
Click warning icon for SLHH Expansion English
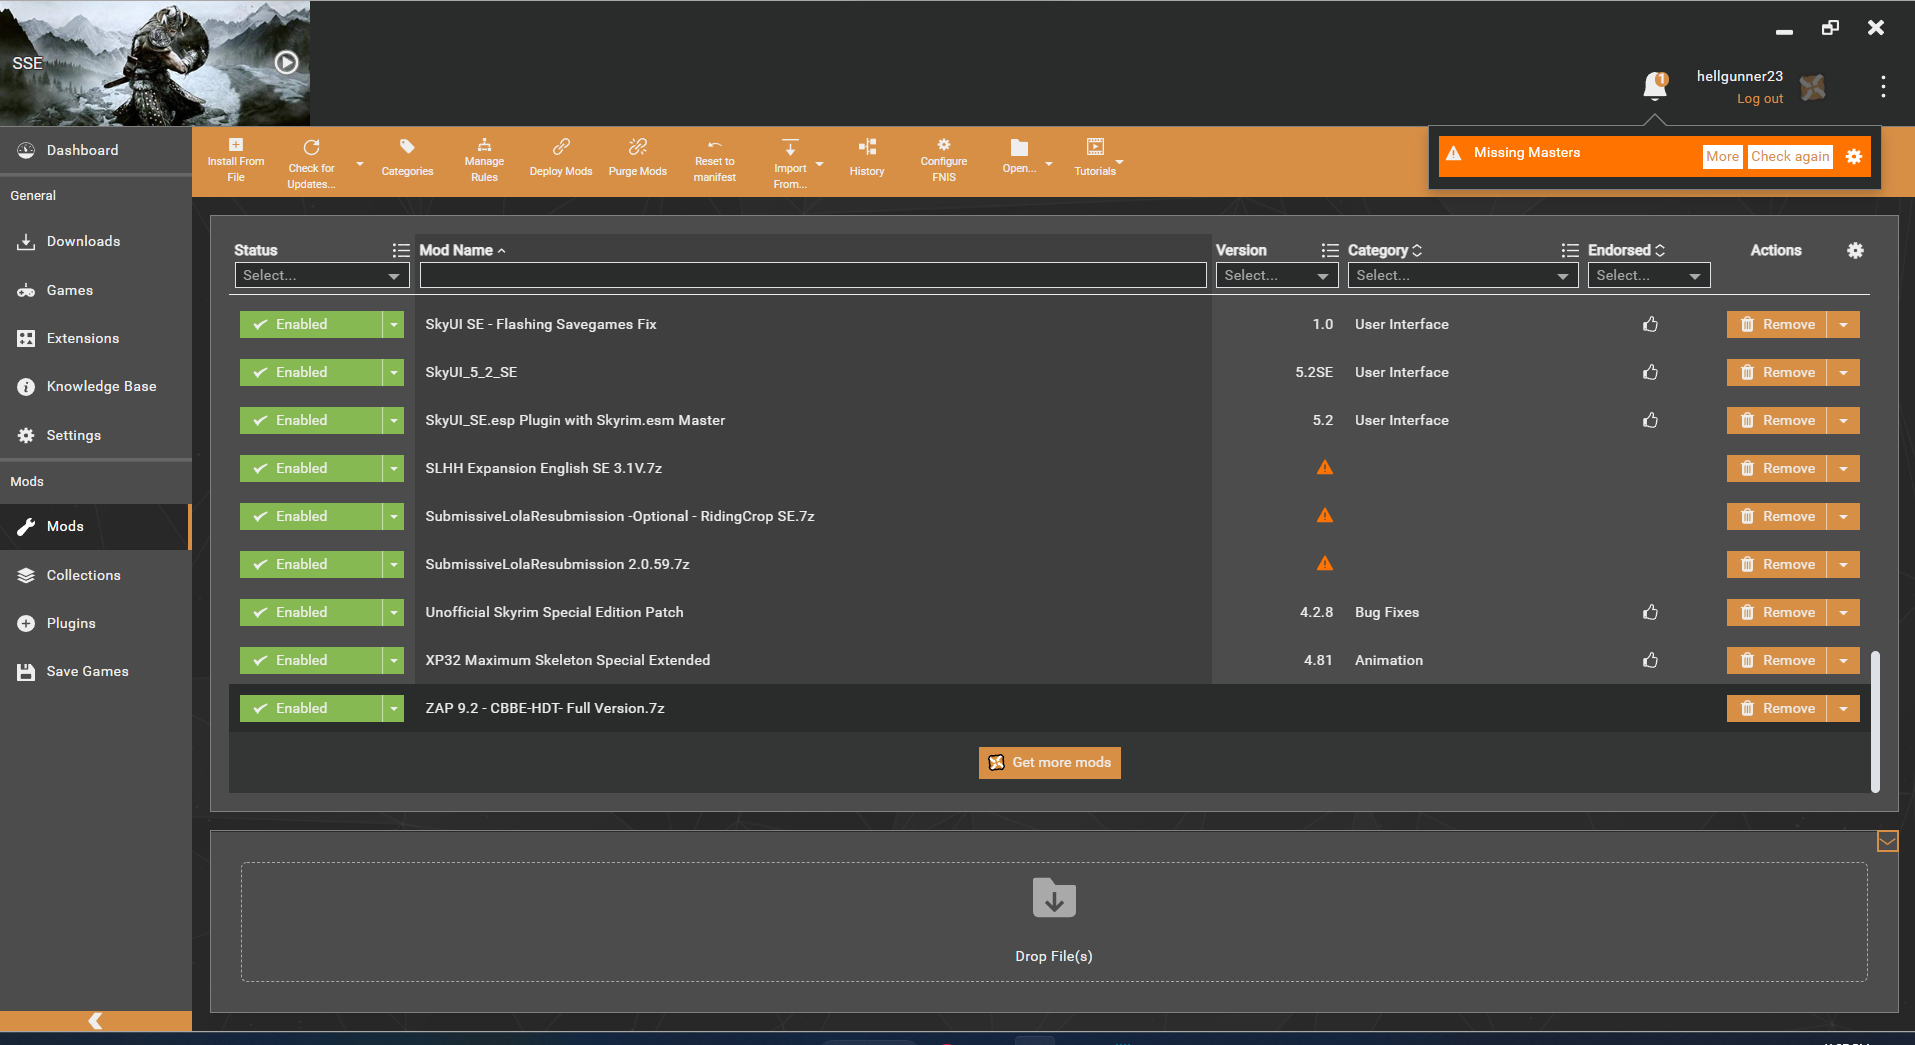click(1325, 467)
